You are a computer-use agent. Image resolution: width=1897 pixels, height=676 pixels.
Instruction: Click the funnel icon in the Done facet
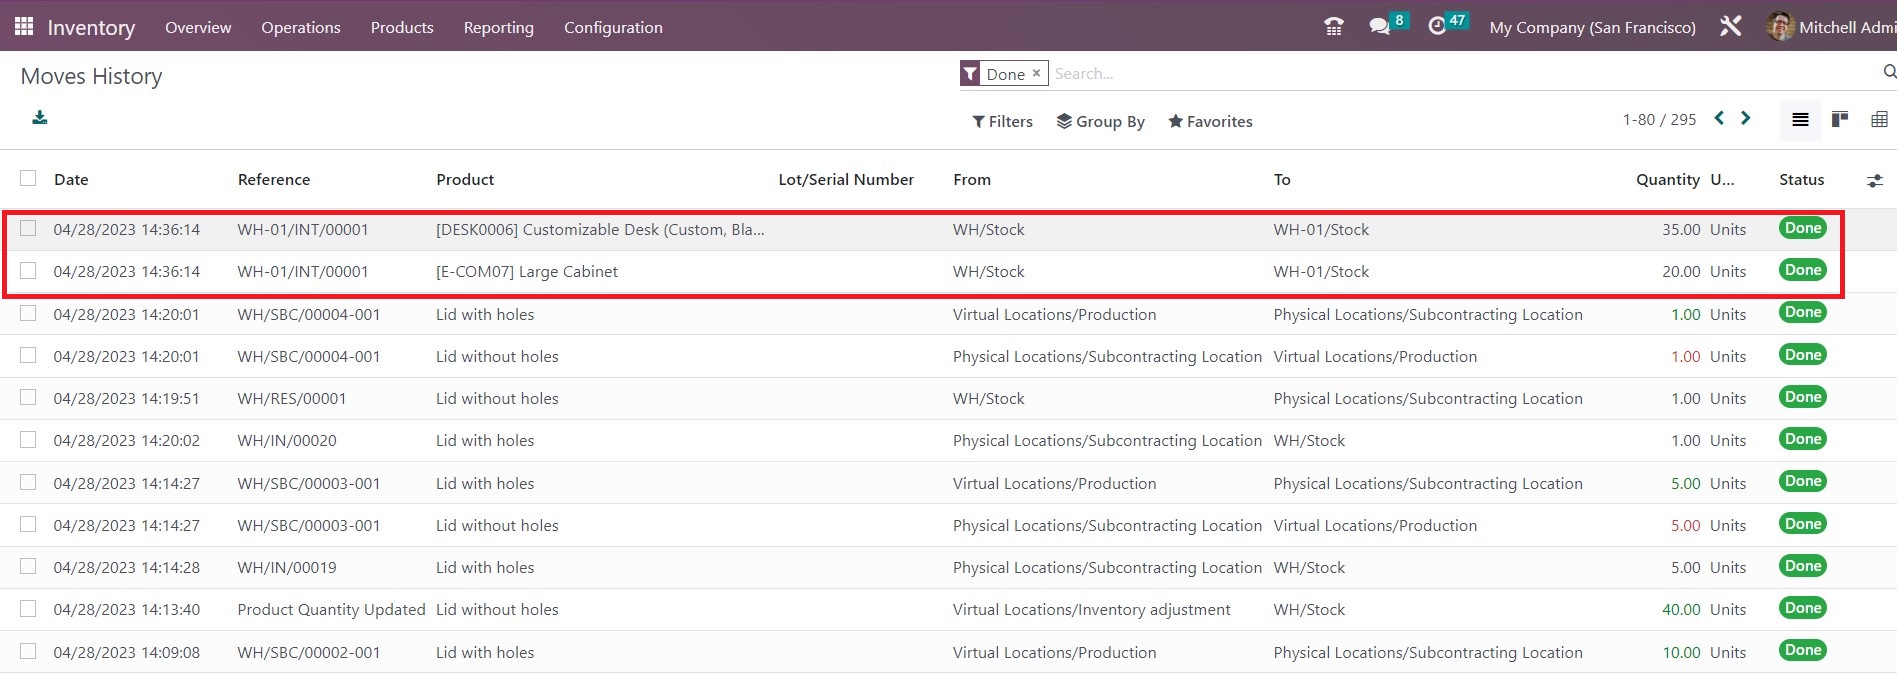[970, 74]
